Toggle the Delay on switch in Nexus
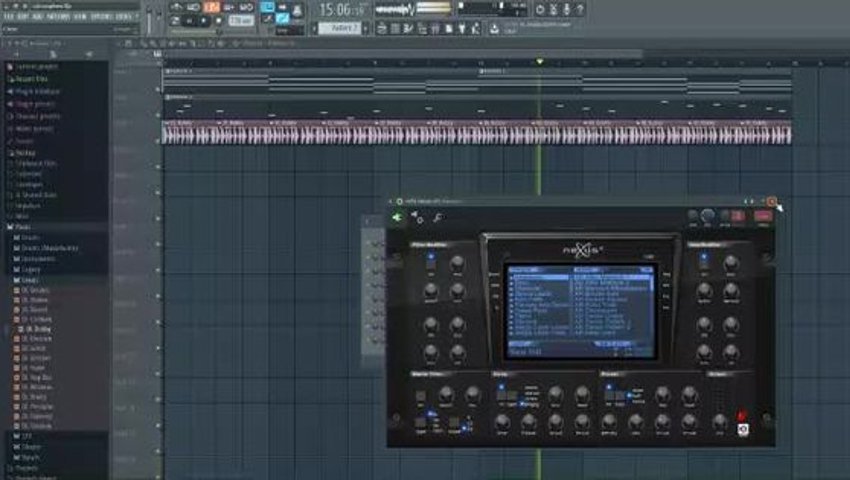 [501, 388]
